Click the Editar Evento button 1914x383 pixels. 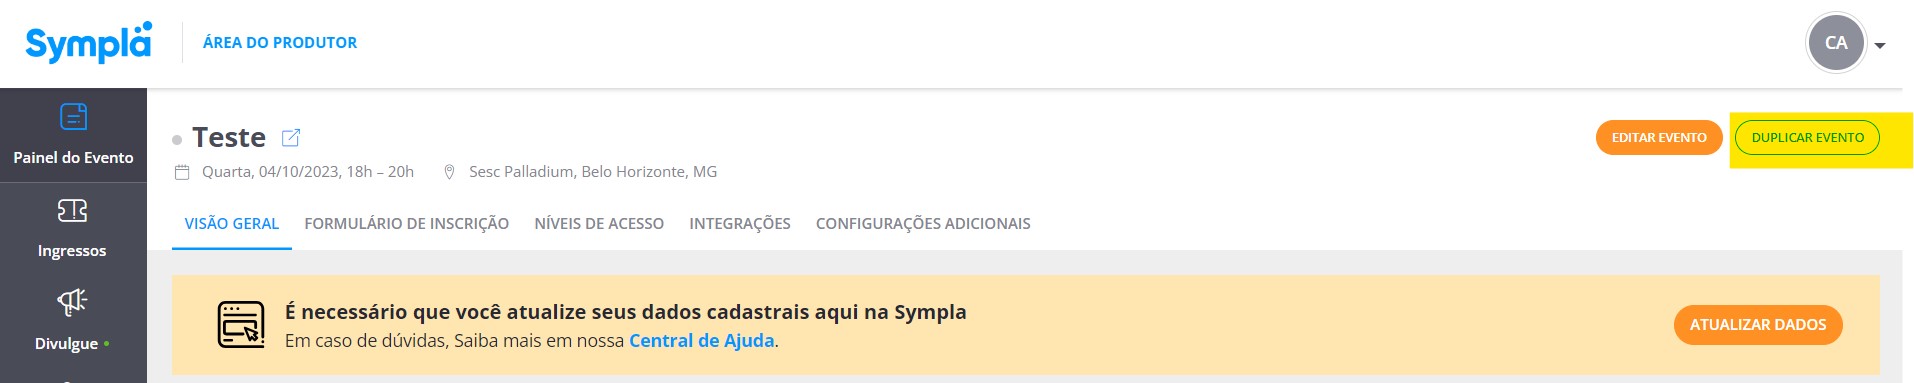tap(1659, 138)
